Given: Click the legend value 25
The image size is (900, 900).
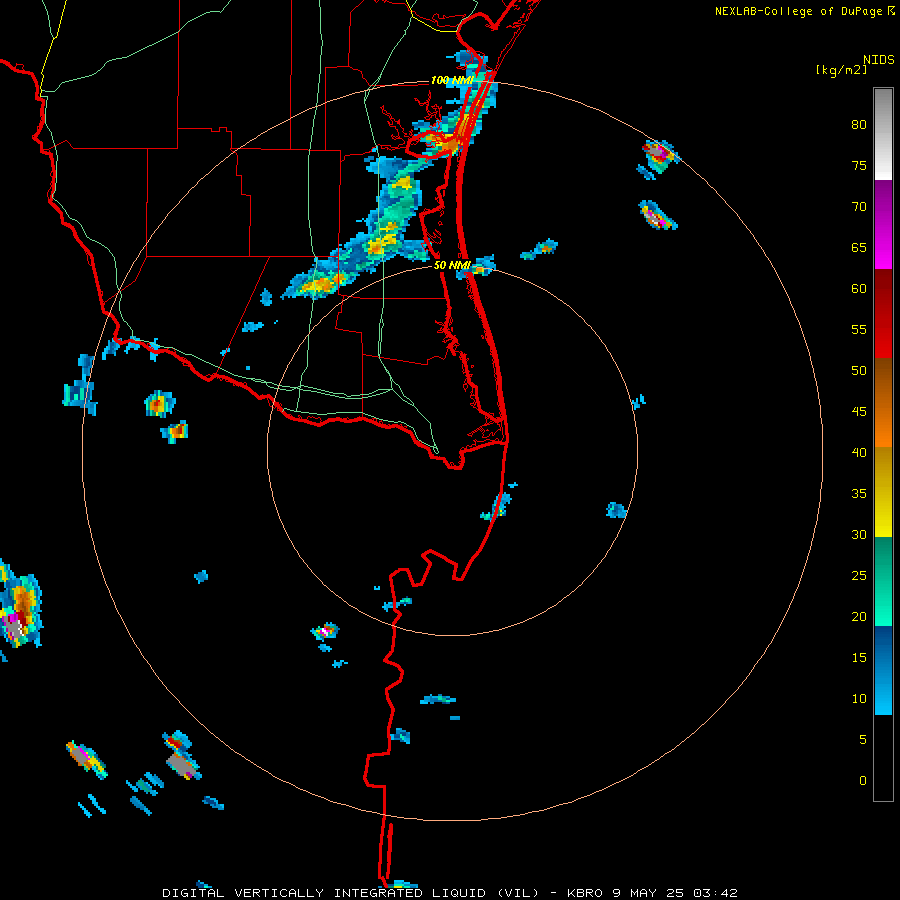Looking at the screenshot, I should tap(859, 576).
